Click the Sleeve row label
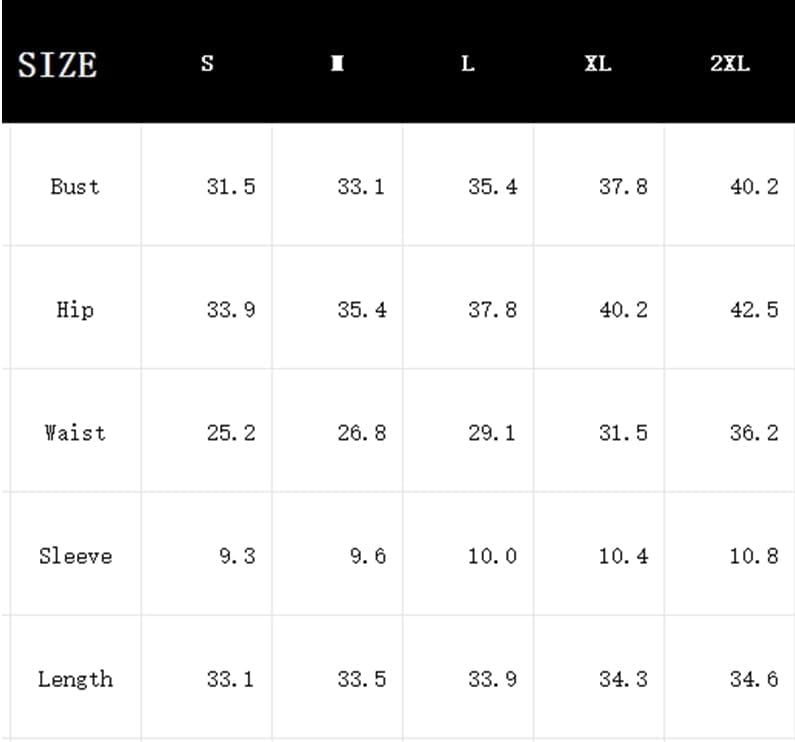Image resolution: width=795 pixels, height=742 pixels. (x=75, y=555)
